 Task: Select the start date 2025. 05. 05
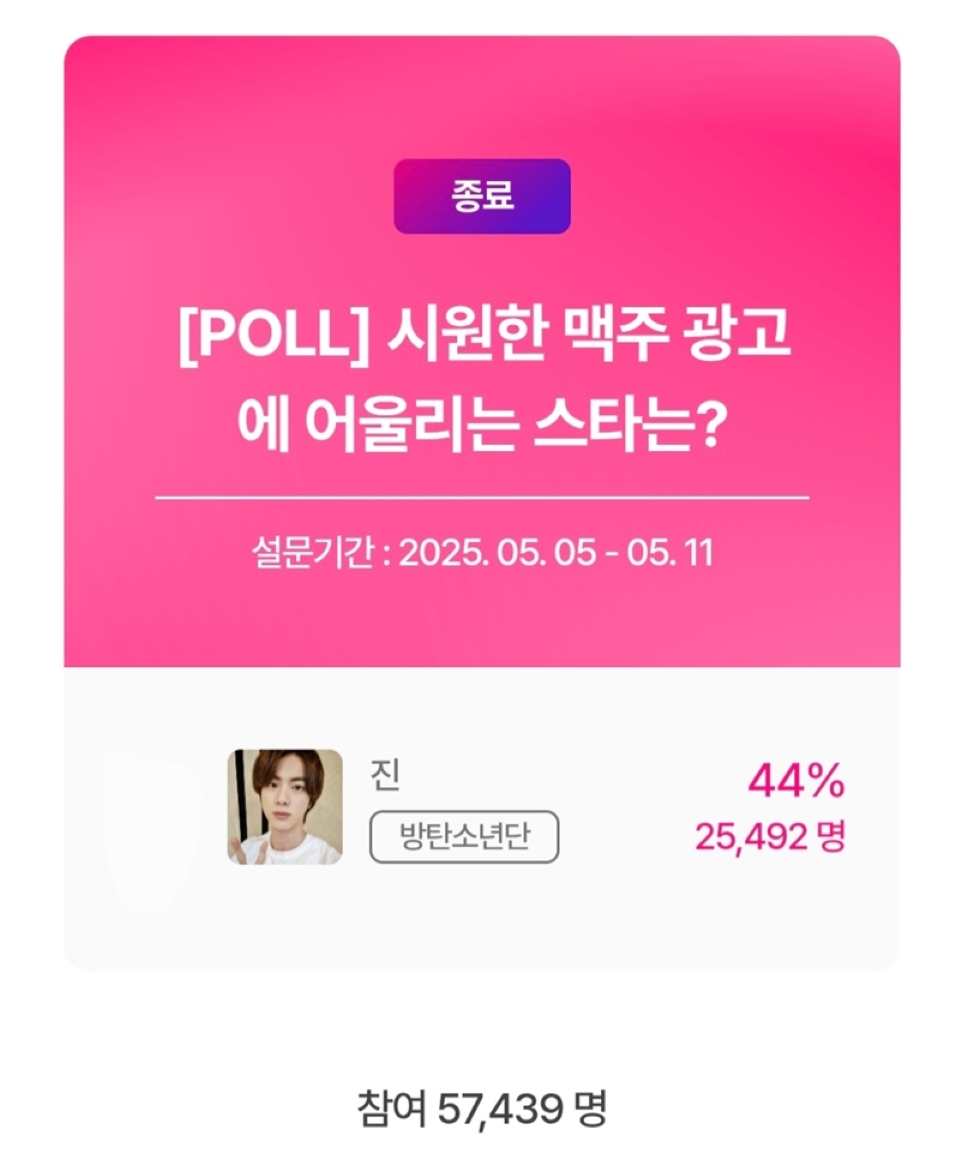point(497,554)
